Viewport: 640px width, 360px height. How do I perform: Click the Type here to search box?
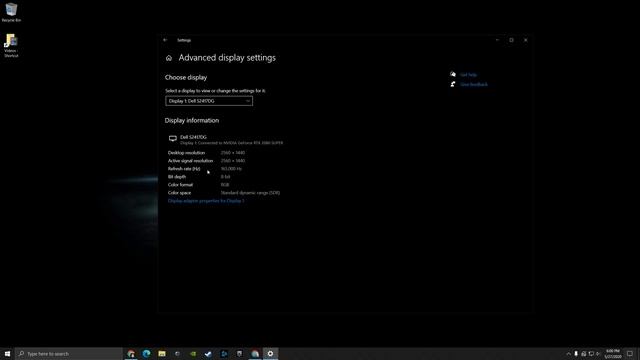click(69, 353)
